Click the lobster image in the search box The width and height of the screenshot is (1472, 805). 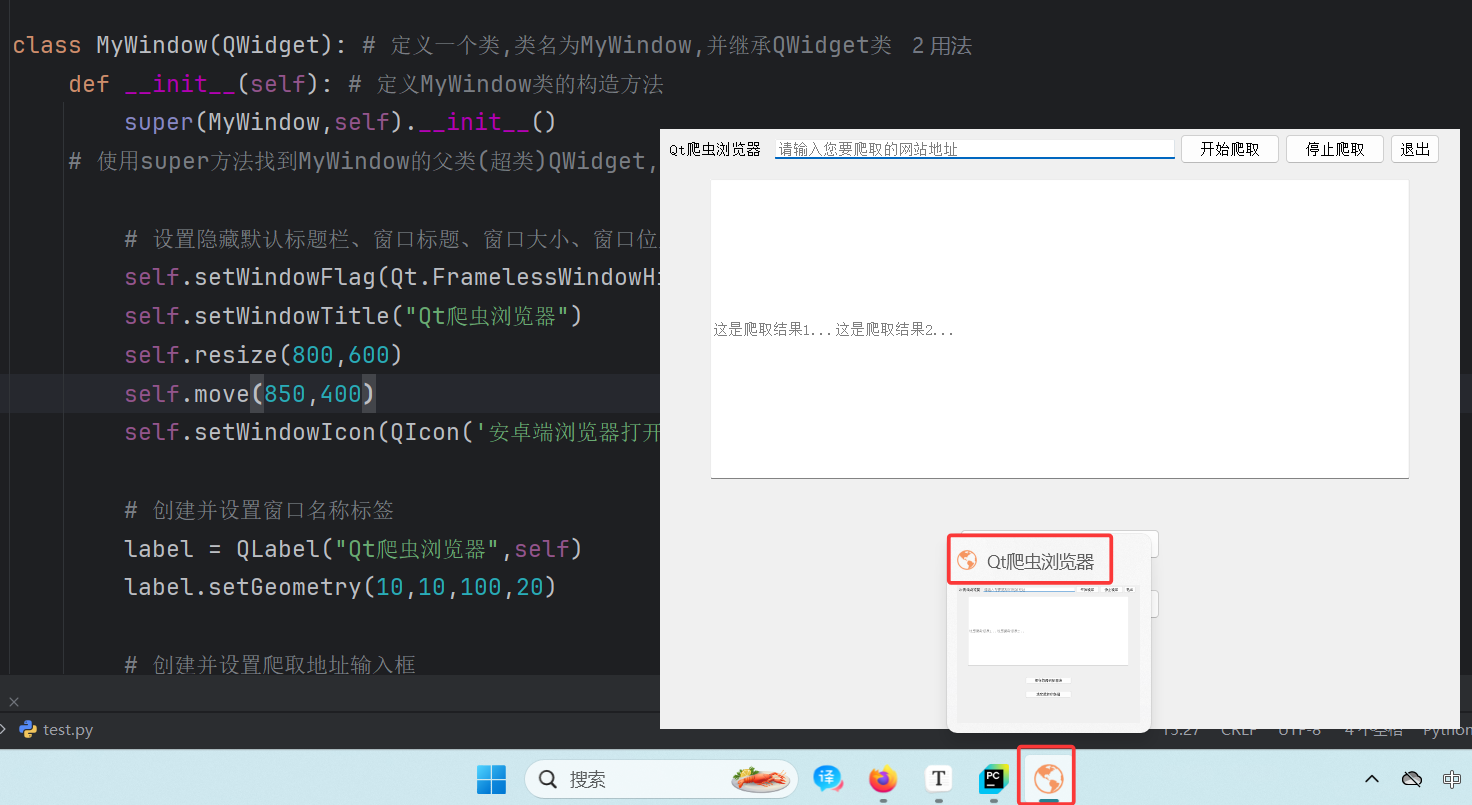(761, 779)
